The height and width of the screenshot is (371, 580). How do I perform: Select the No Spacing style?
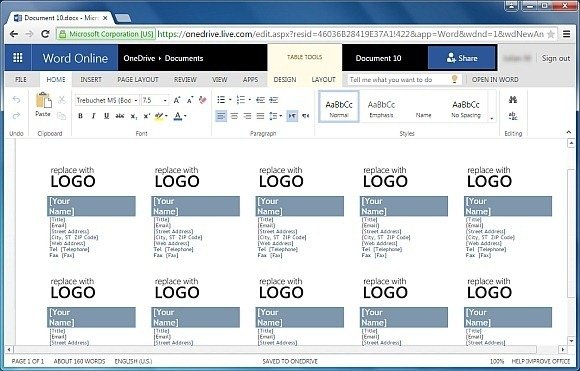click(465, 108)
